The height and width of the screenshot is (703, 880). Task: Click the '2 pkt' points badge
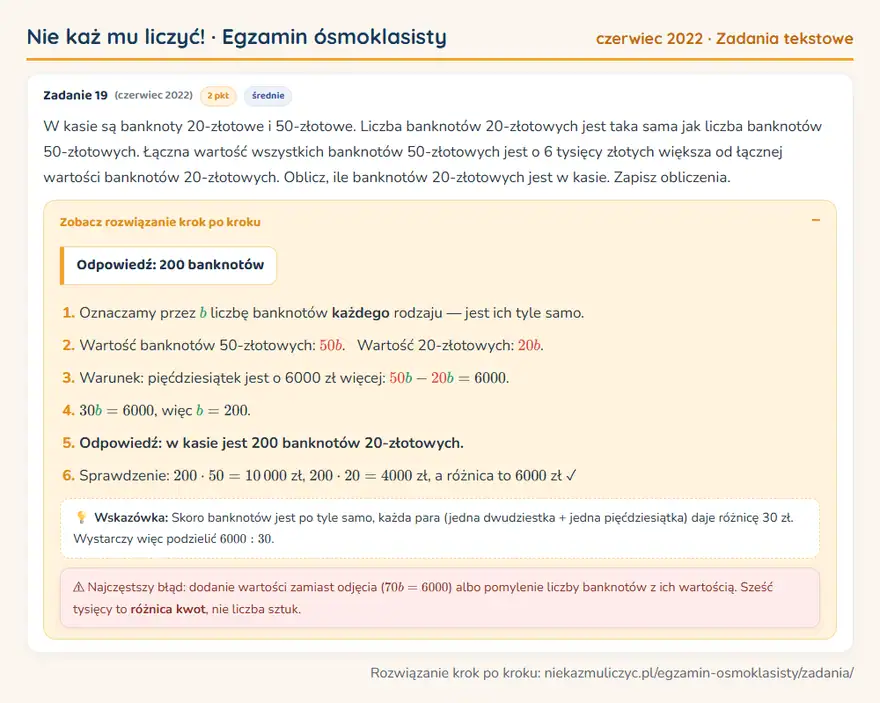(218, 96)
